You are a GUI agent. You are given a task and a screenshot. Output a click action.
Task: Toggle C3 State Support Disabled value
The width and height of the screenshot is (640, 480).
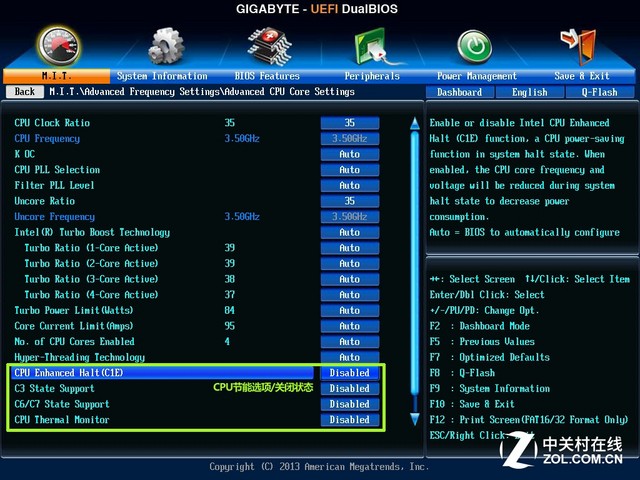pos(350,388)
